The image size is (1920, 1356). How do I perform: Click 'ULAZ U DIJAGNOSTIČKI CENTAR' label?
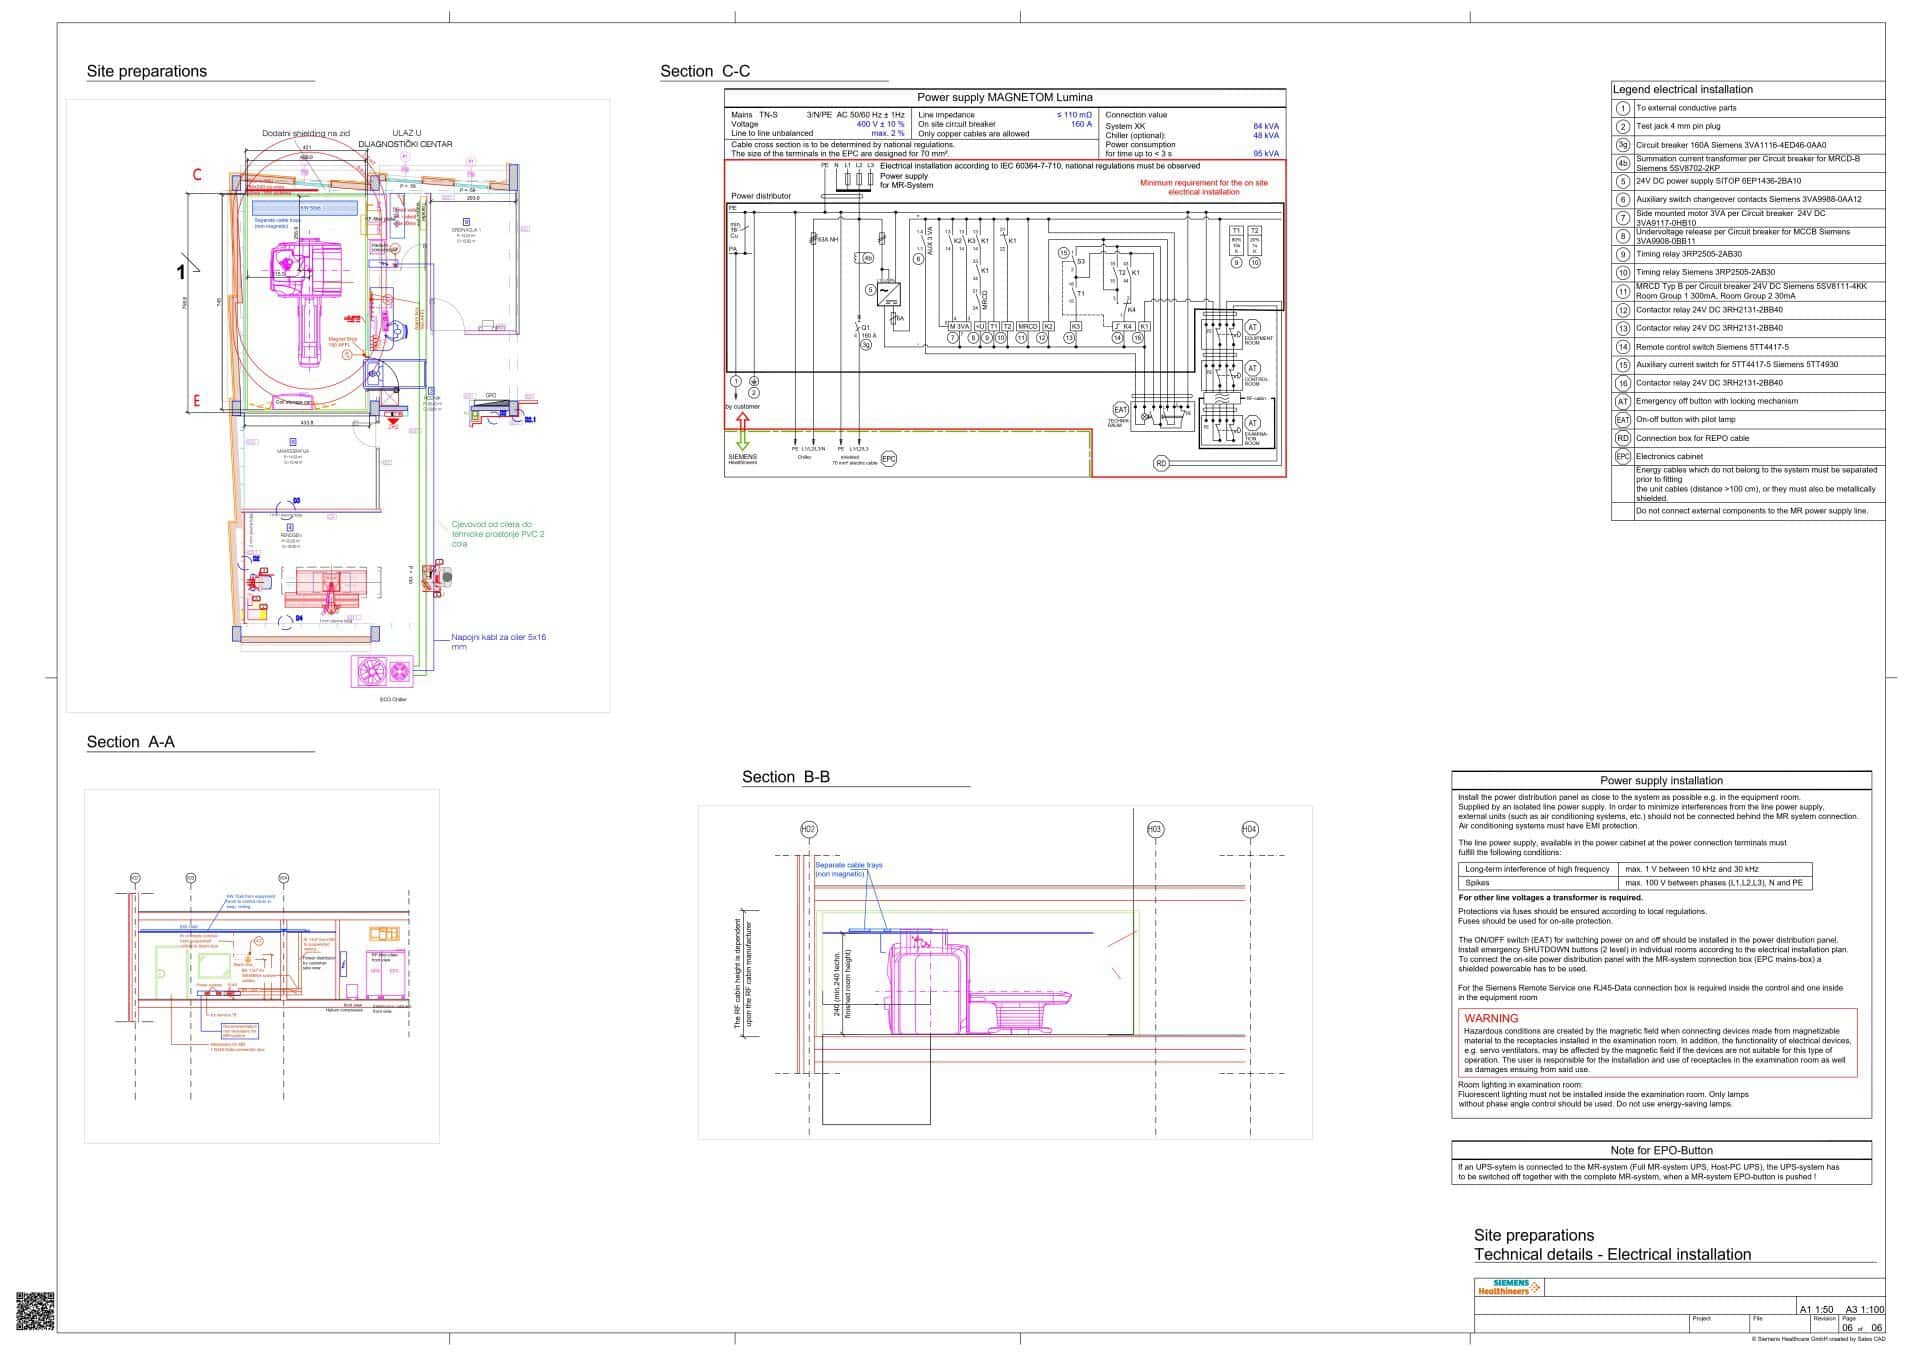(406, 138)
